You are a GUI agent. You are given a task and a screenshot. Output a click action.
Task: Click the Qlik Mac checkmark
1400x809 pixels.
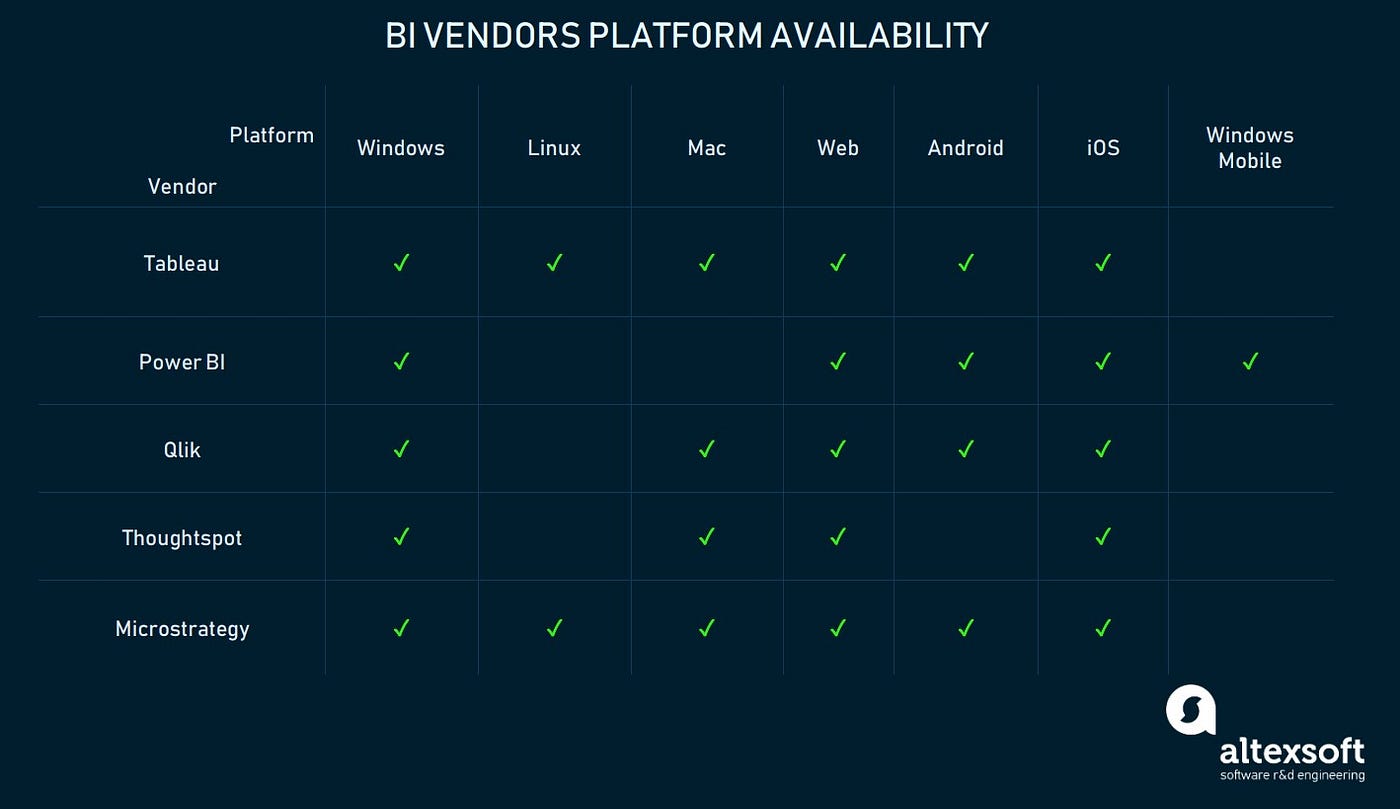pos(706,449)
